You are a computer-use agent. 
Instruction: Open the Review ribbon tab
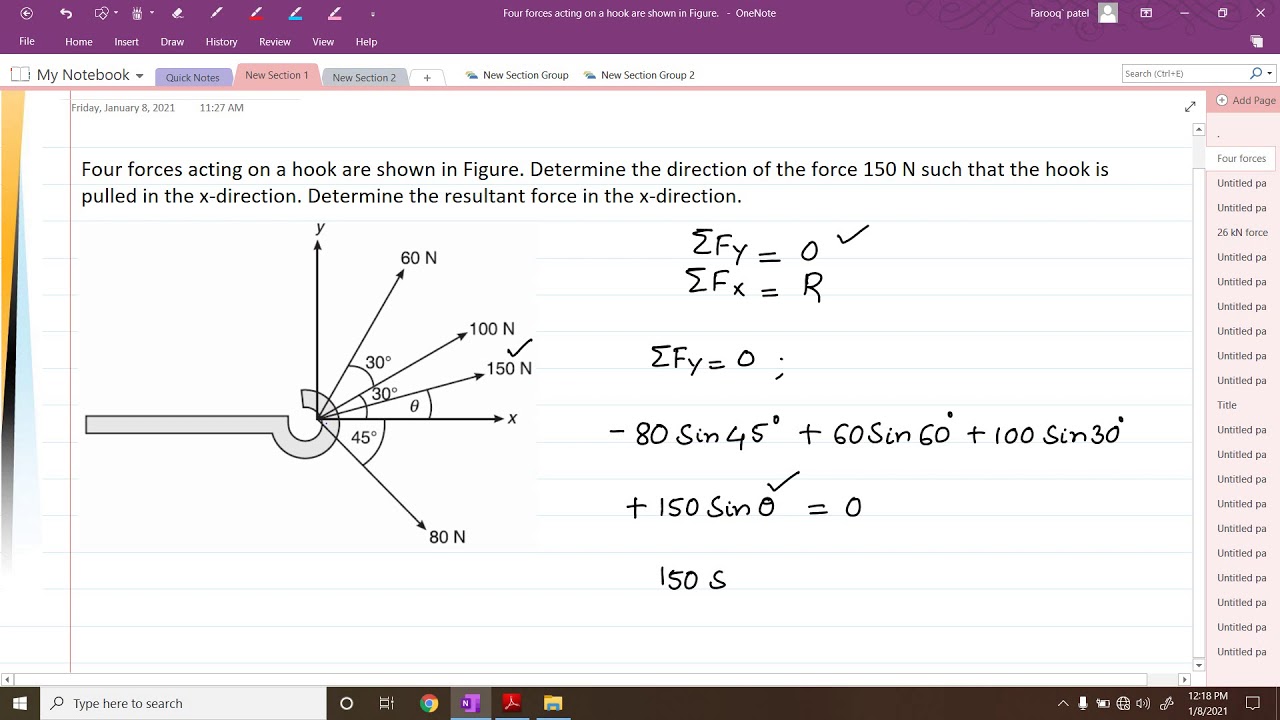click(275, 42)
